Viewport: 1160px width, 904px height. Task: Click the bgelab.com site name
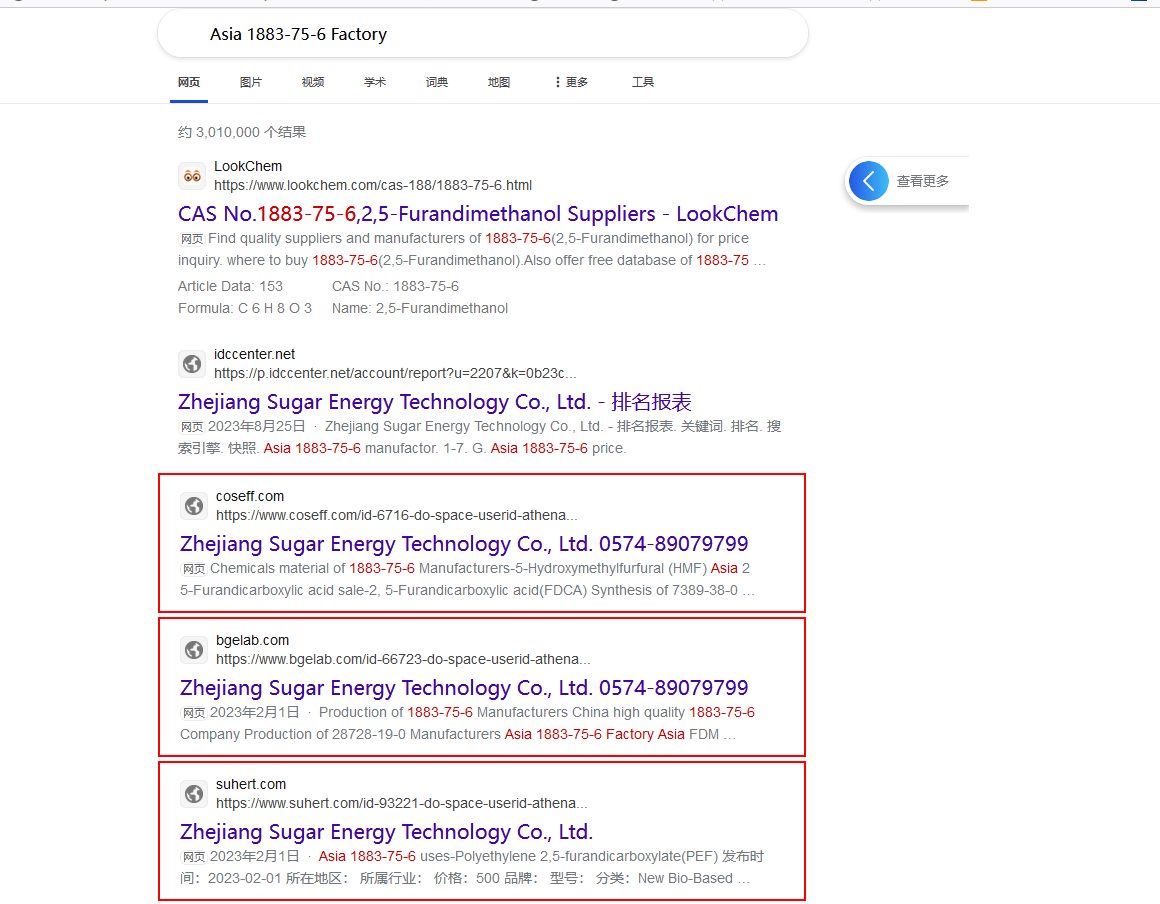252,640
